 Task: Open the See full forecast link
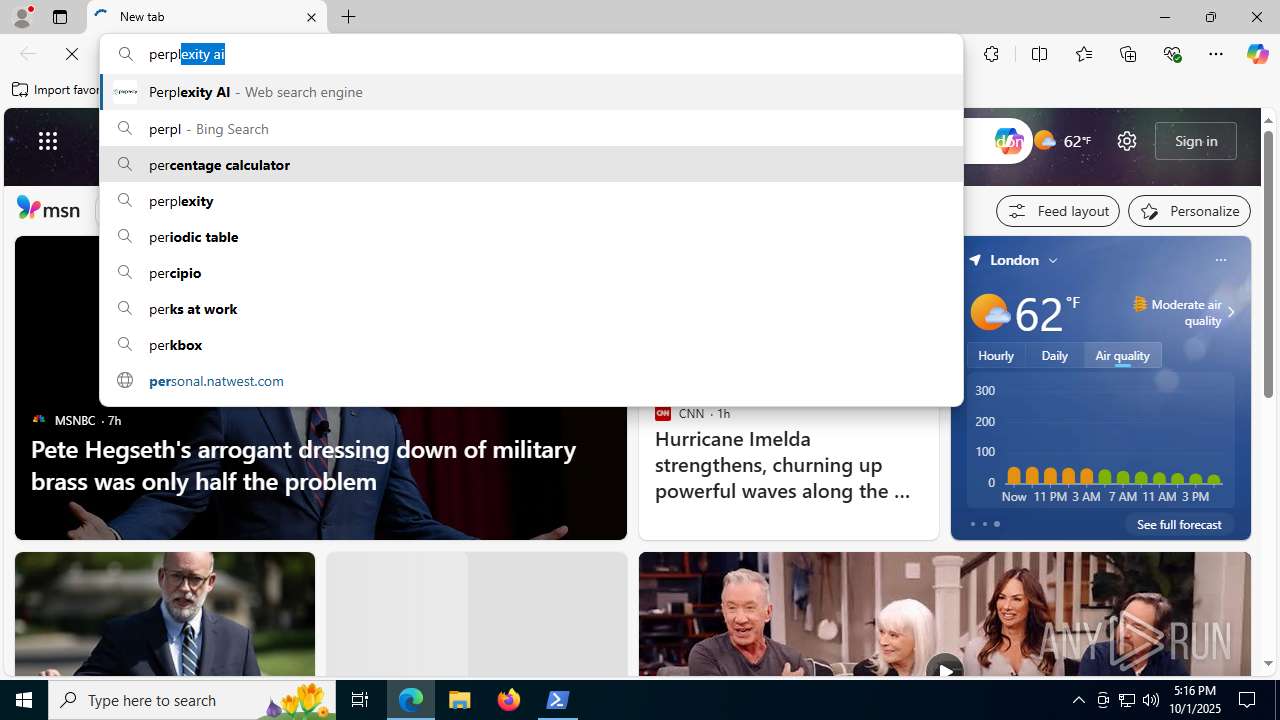tap(1179, 524)
